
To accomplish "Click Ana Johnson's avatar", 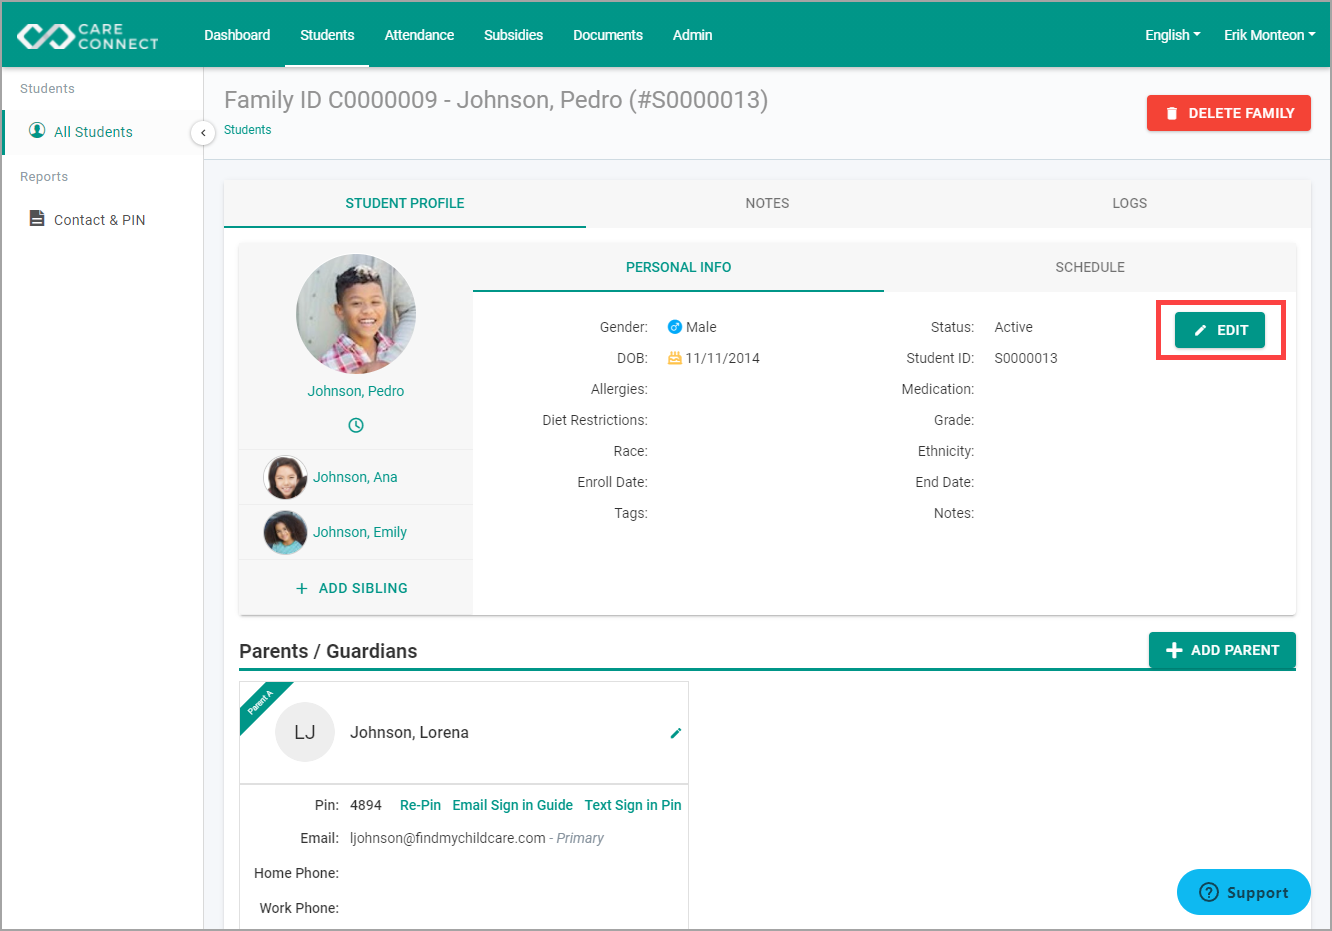I will pos(285,477).
